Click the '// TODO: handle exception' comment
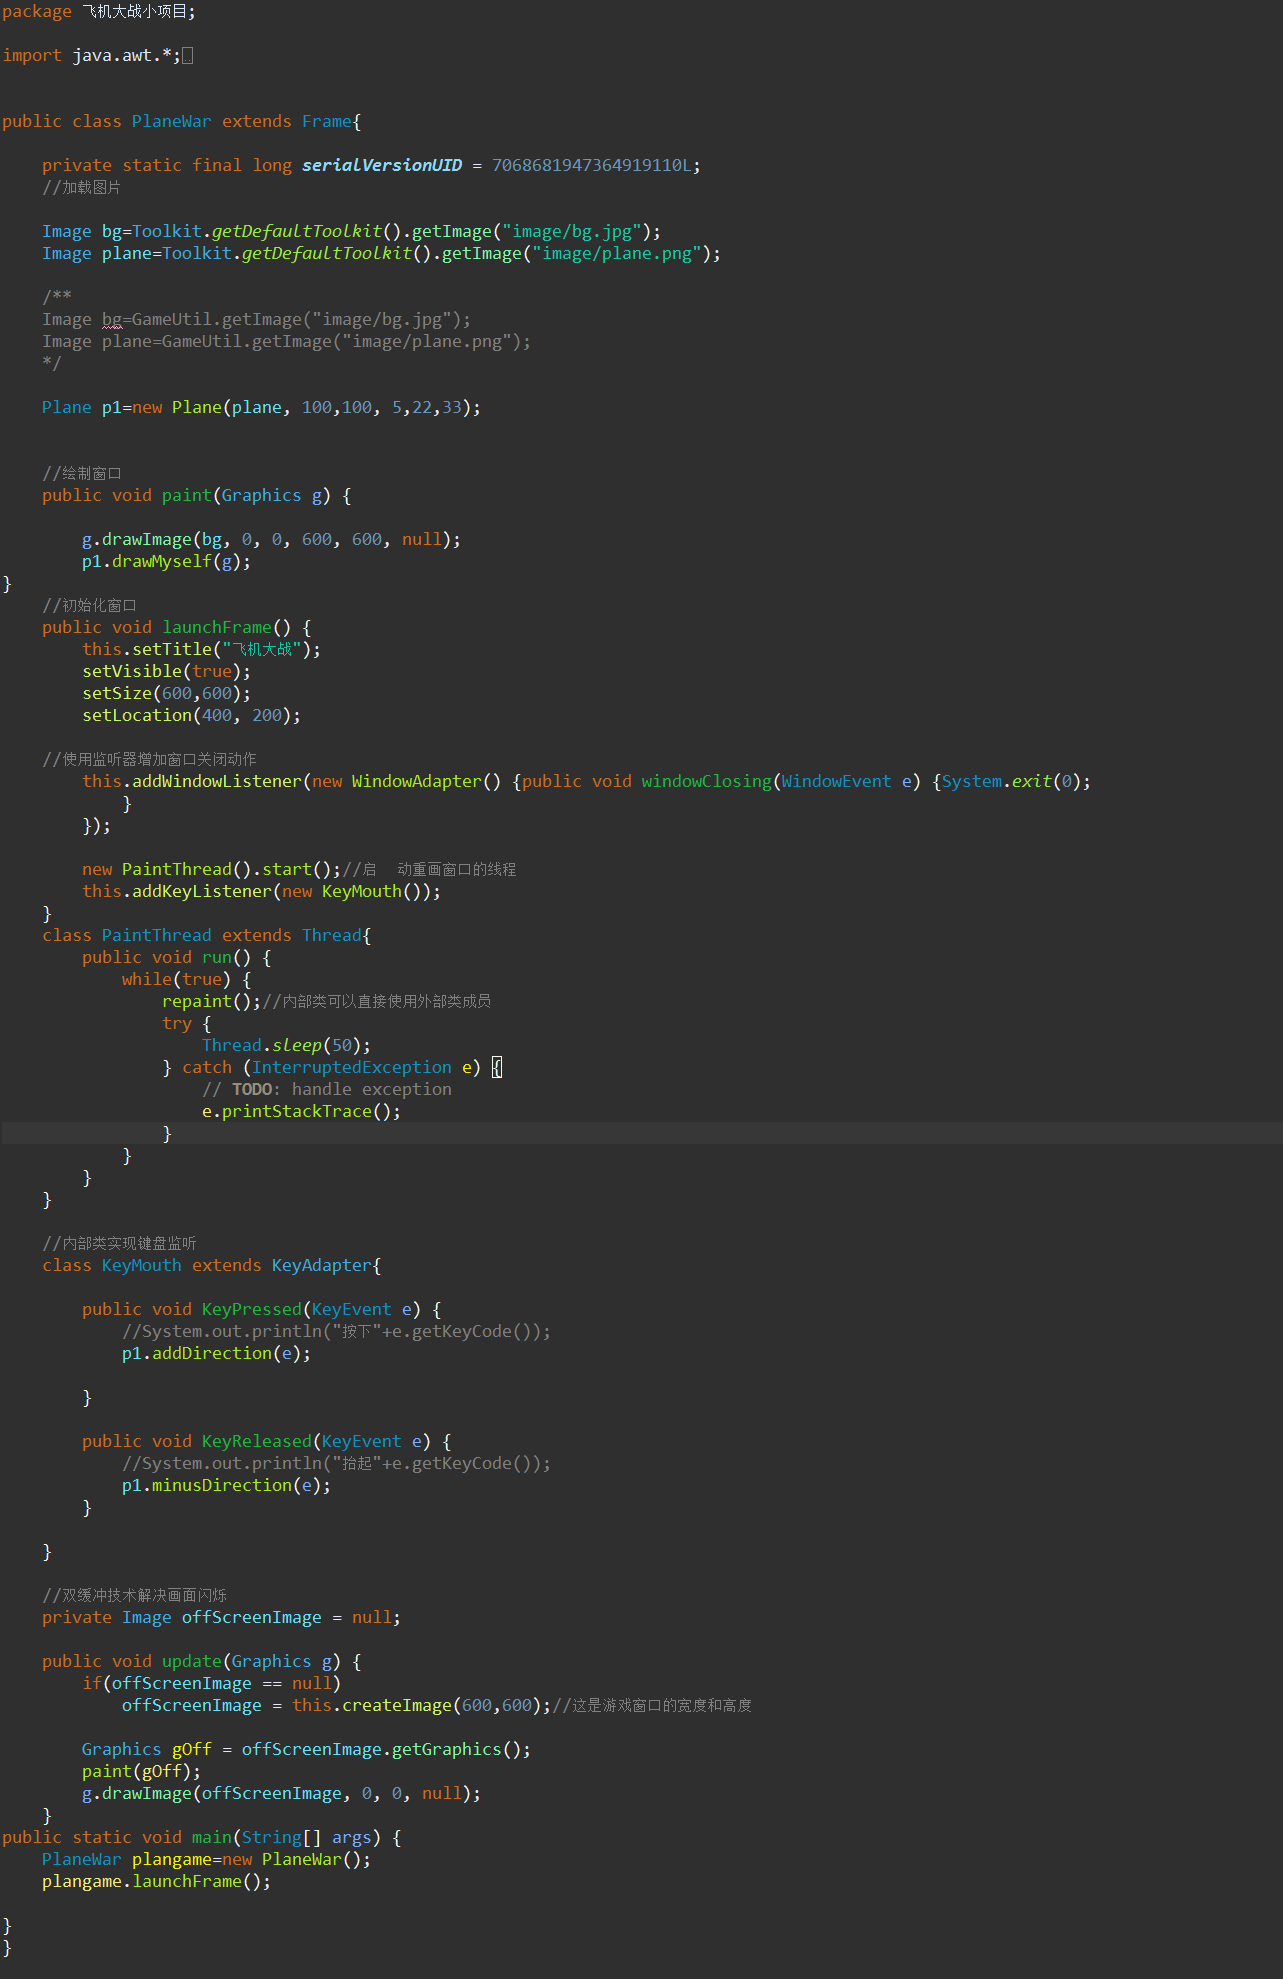The width and height of the screenshot is (1283, 1979). pos(326,1090)
